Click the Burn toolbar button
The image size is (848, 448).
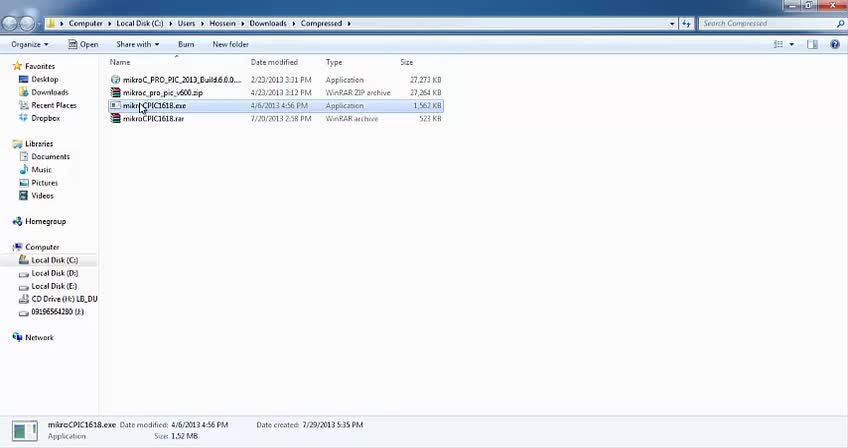(x=186, y=44)
